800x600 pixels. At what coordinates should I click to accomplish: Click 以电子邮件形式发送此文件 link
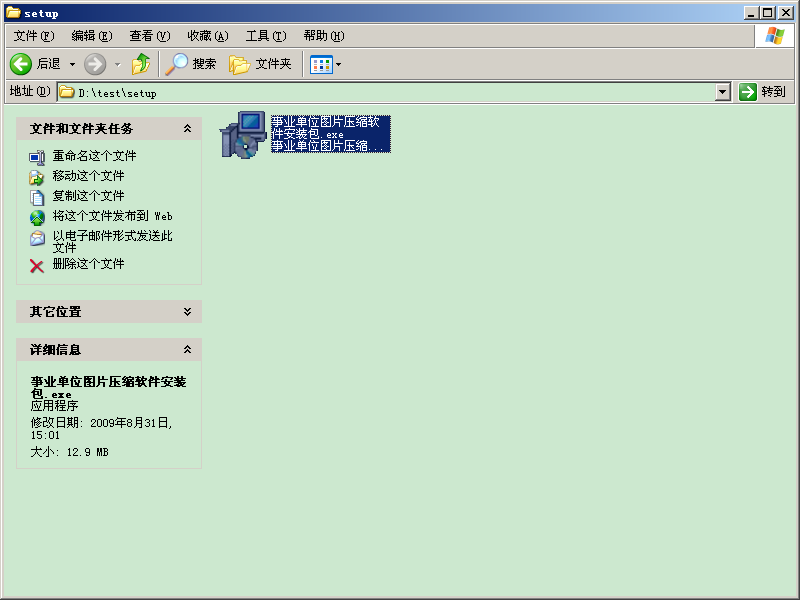112,241
